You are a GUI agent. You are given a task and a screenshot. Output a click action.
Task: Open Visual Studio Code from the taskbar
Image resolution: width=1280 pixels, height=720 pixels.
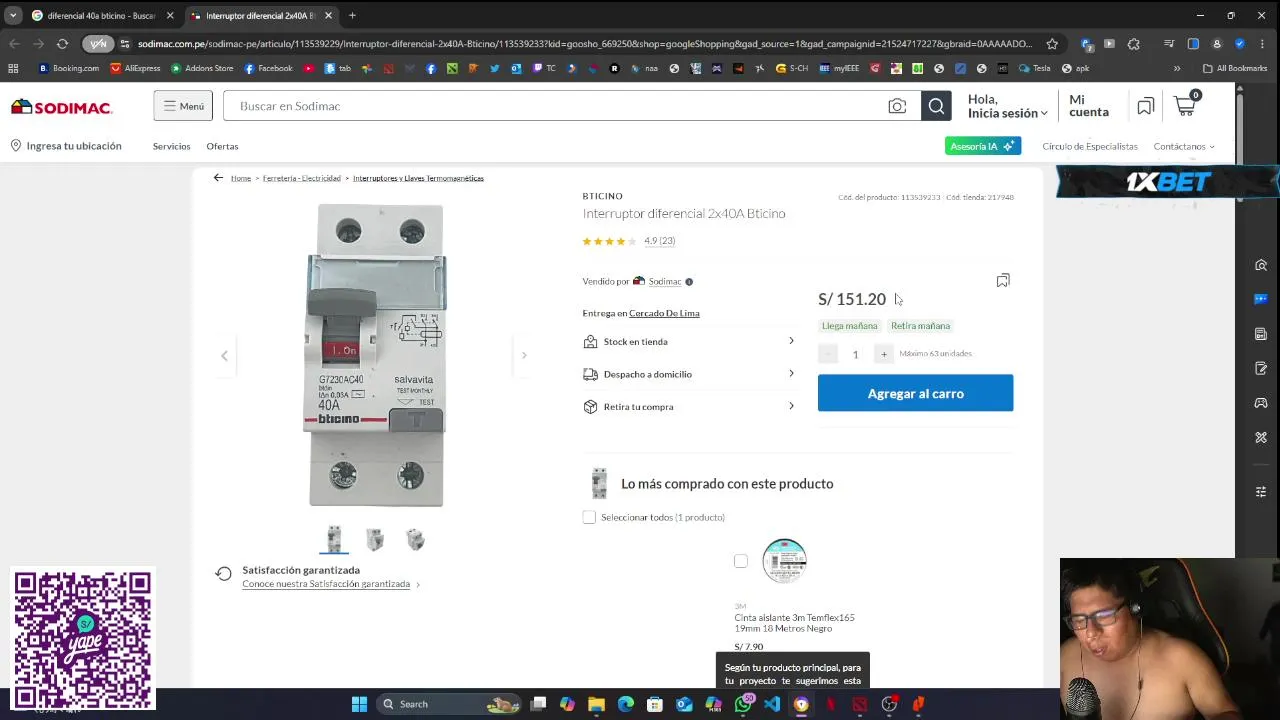772,704
